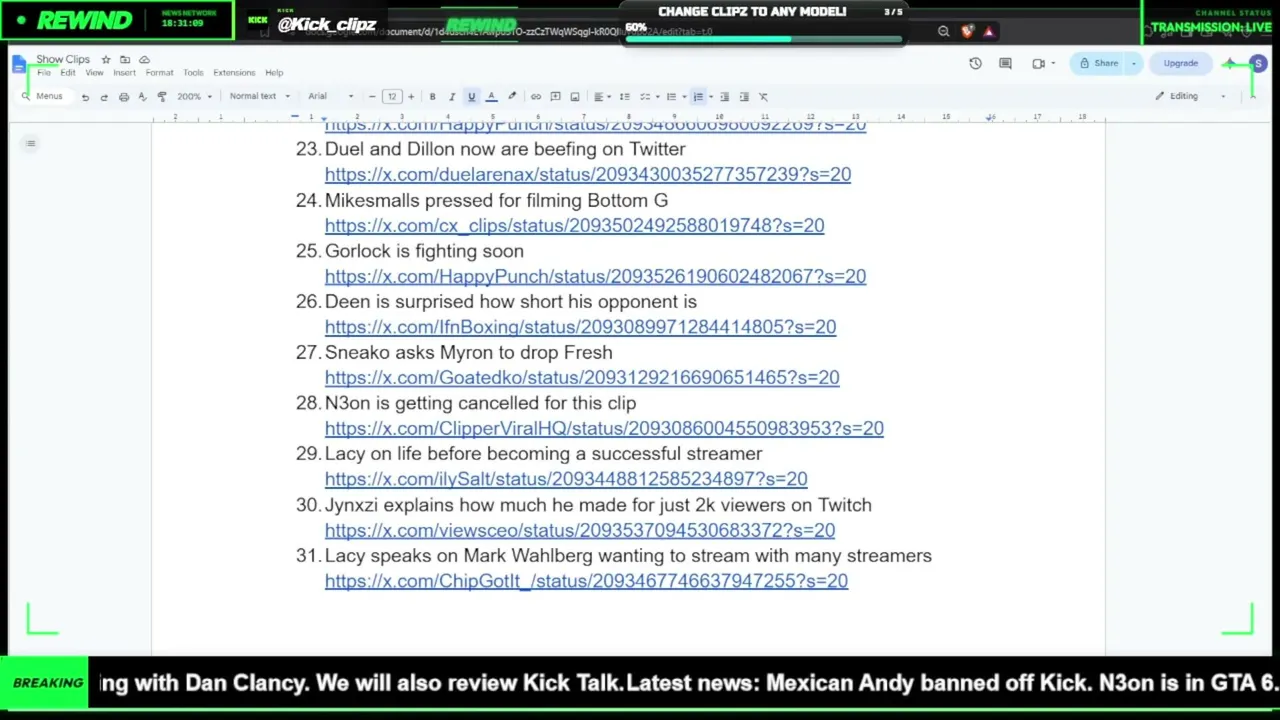The width and height of the screenshot is (1280, 720).
Task: Expand the Meet call options arrow
Action: click(1053, 63)
